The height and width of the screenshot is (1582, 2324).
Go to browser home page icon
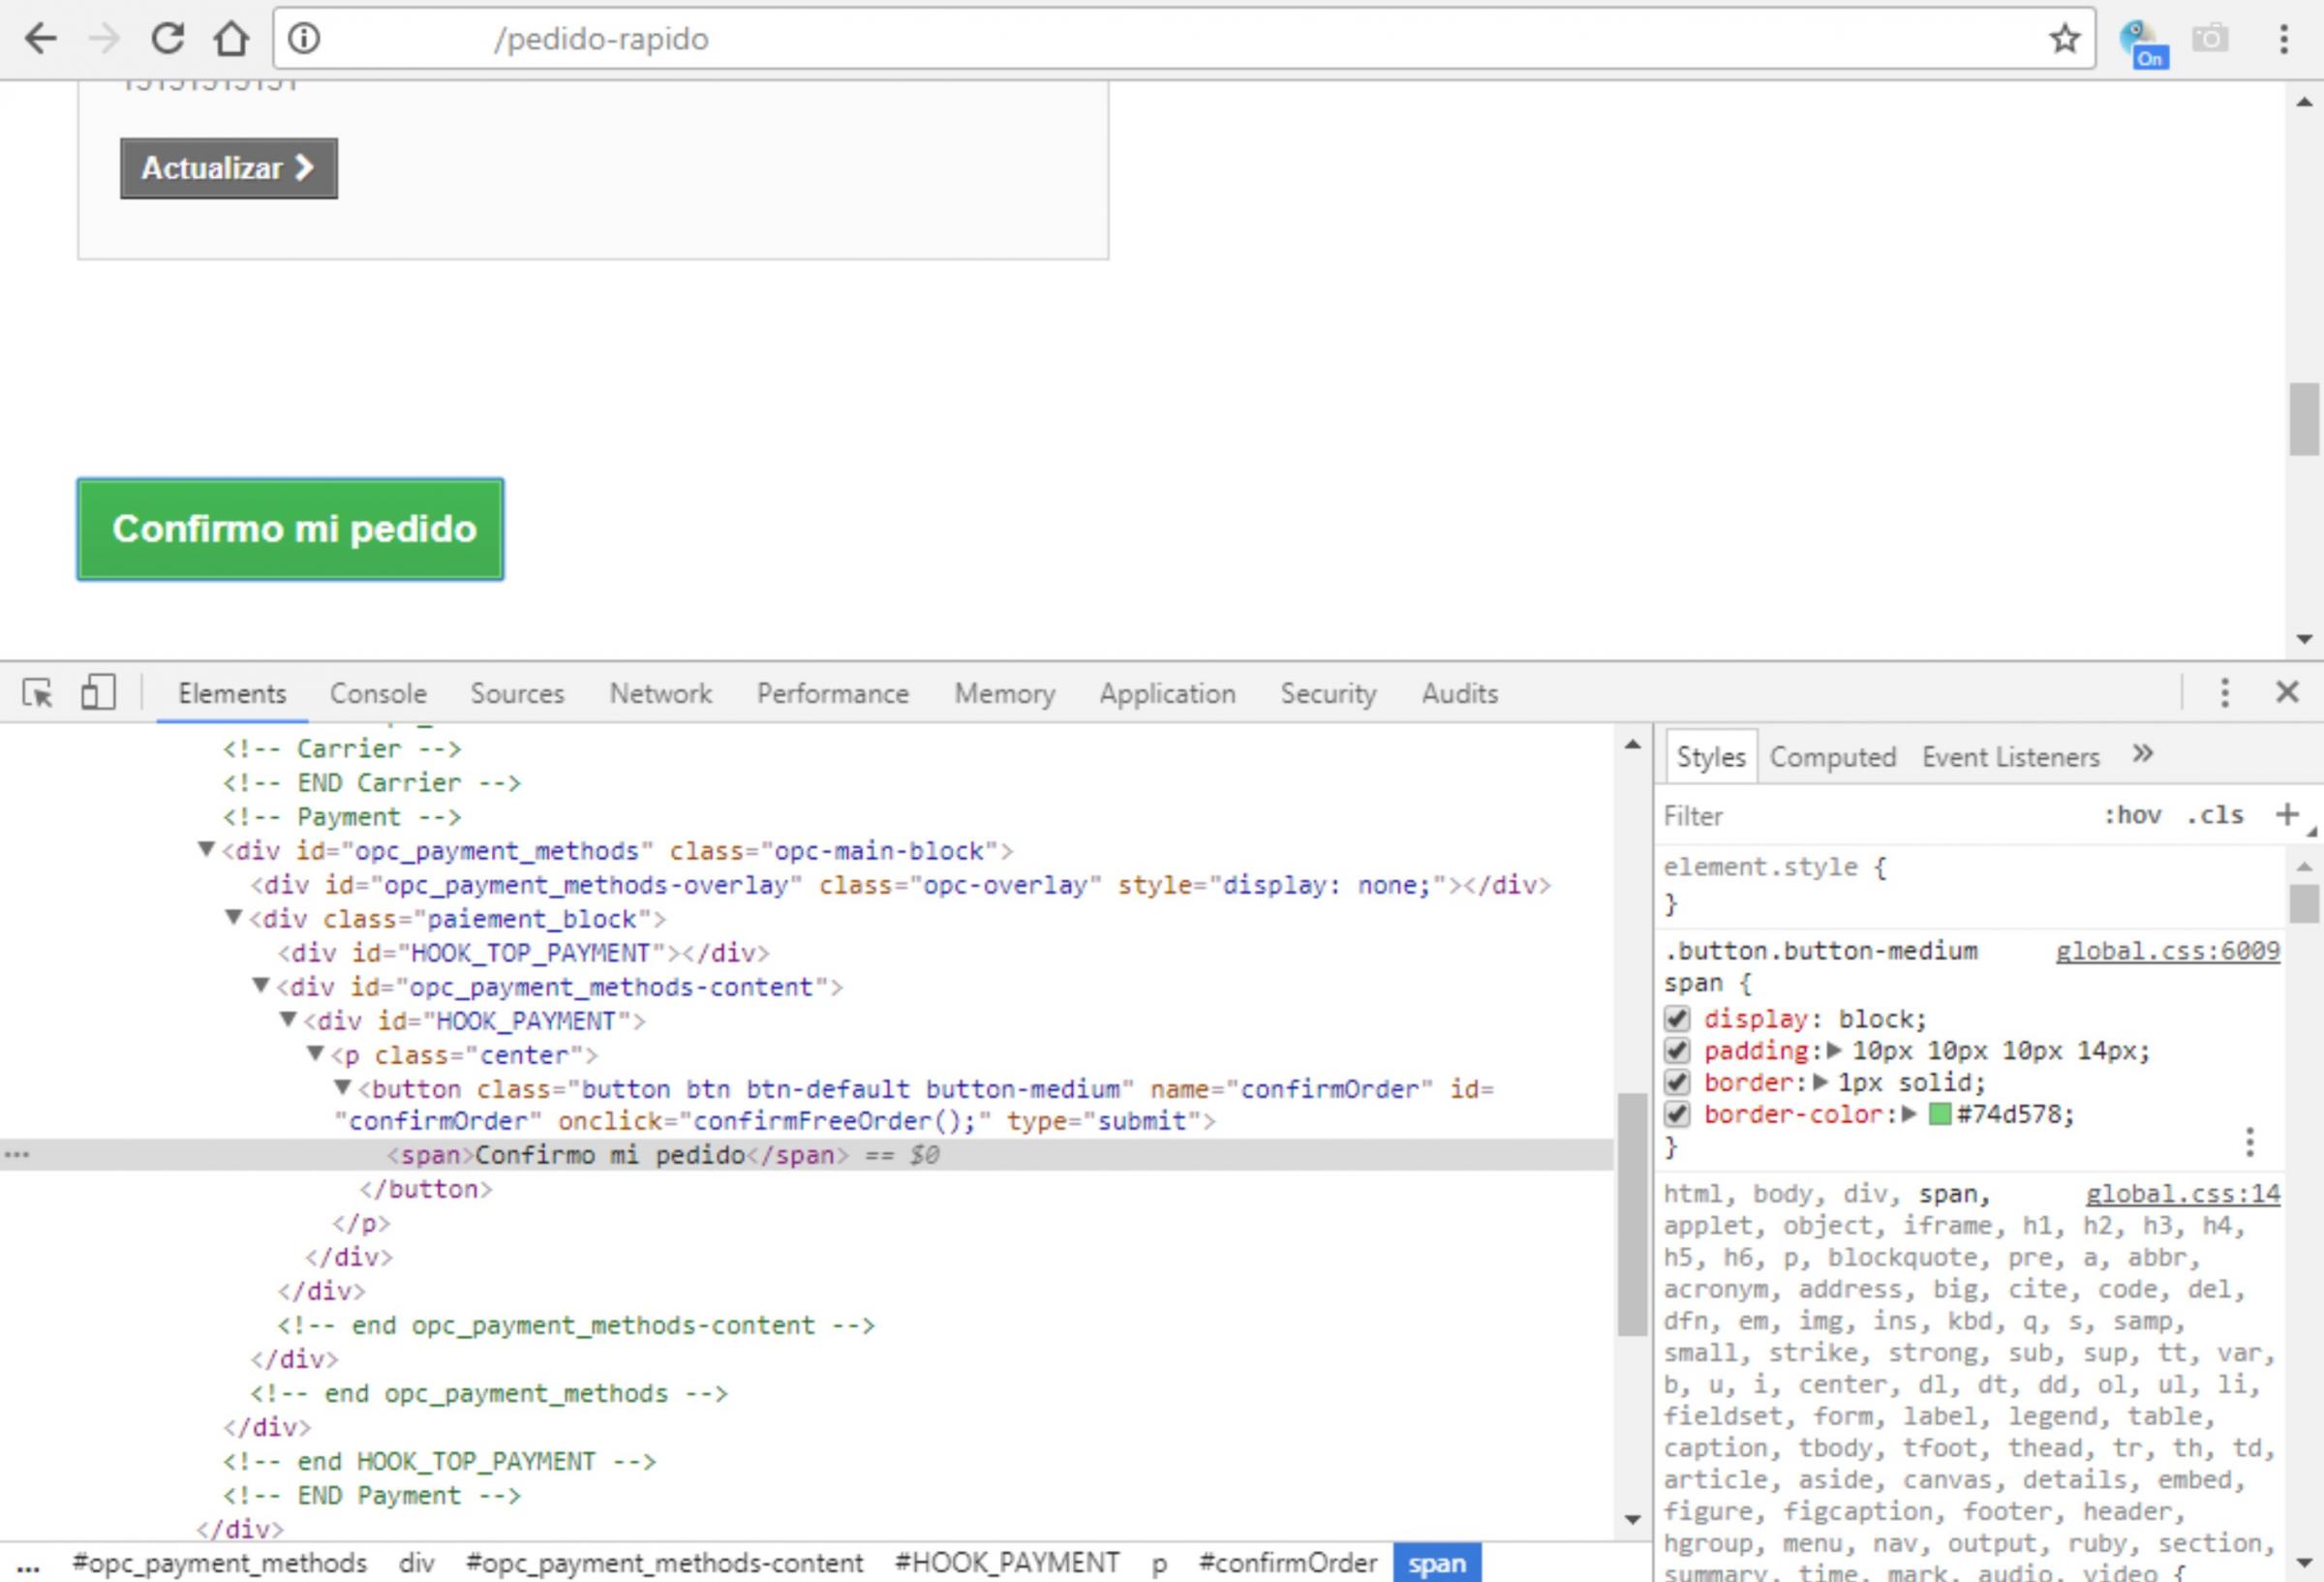(x=231, y=39)
